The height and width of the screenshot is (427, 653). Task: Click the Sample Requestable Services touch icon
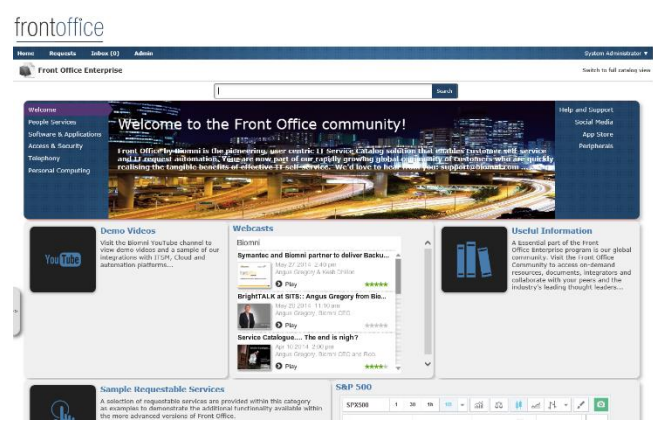tap(63, 402)
